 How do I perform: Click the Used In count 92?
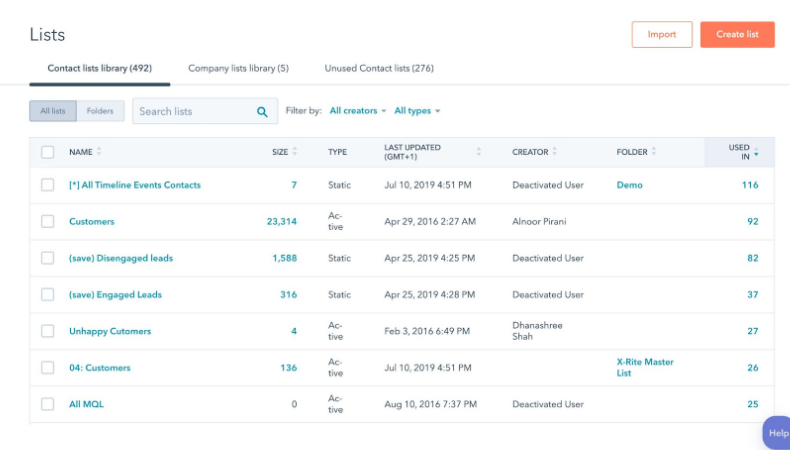(753, 221)
